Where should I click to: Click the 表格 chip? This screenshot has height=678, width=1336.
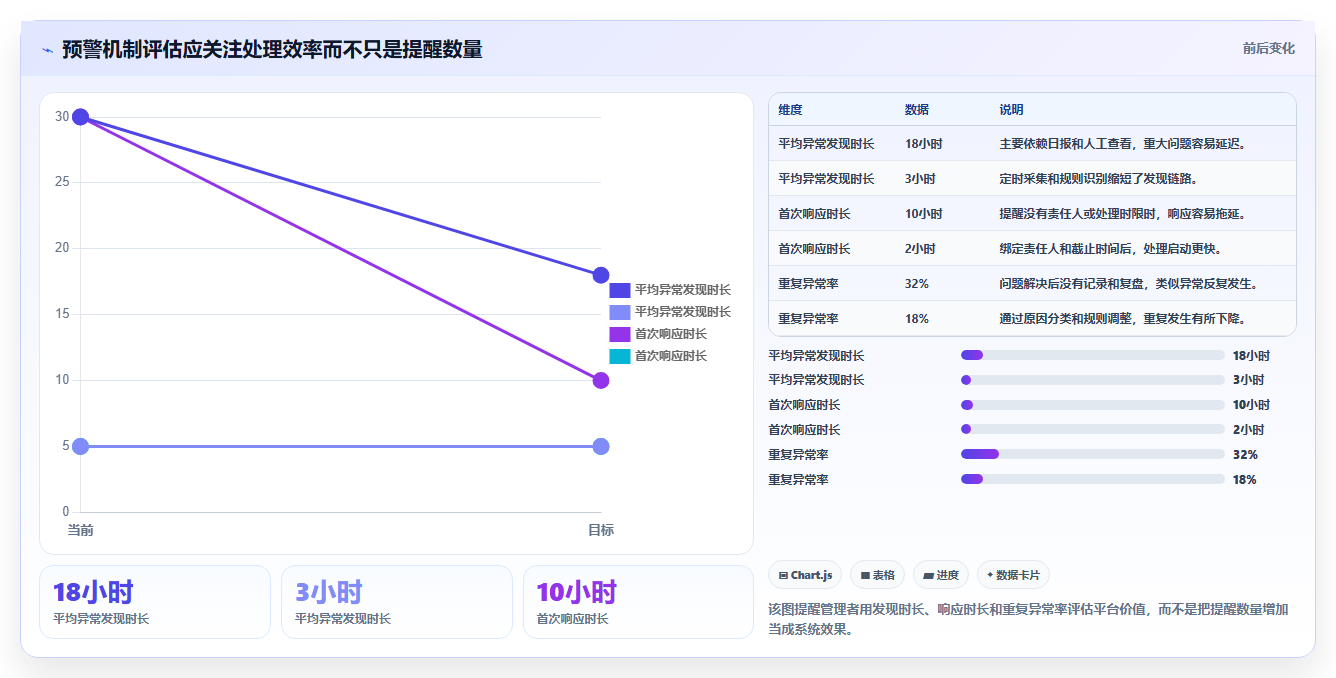[x=877, y=575]
